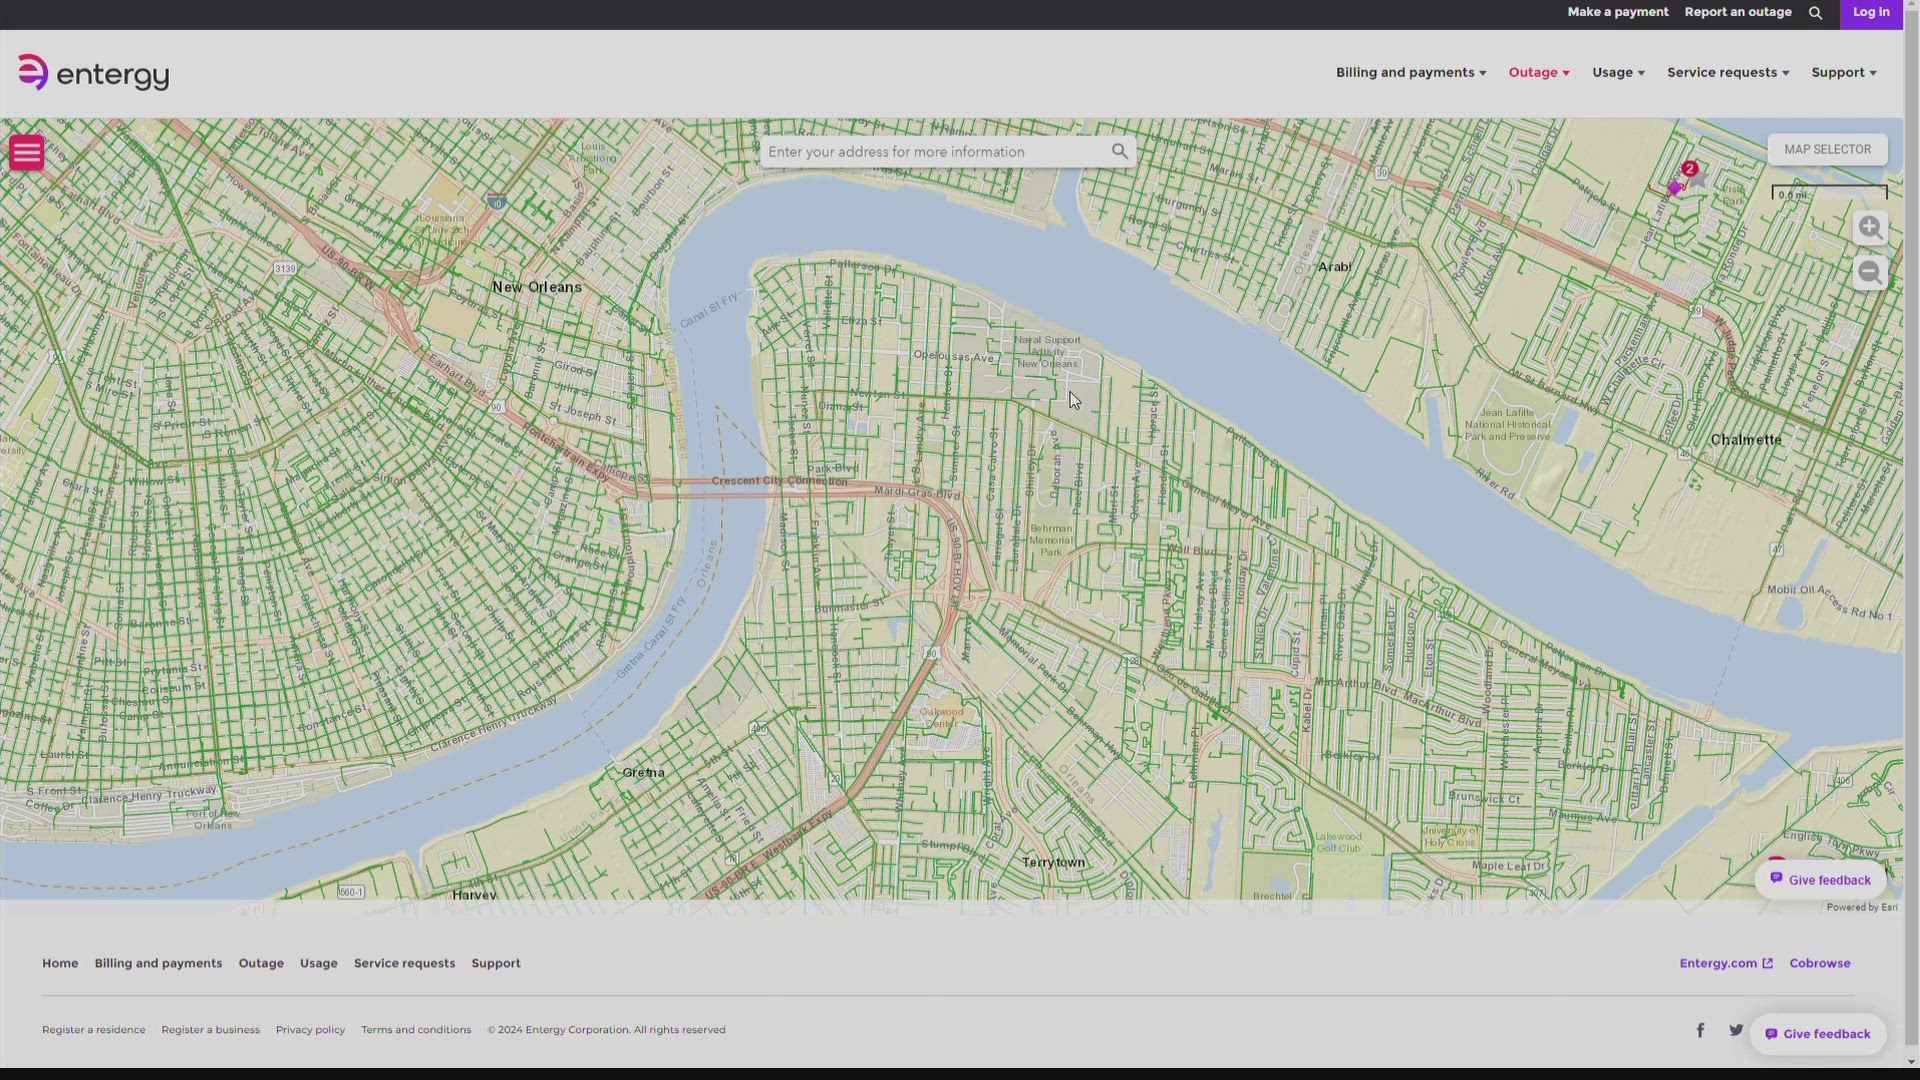Viewport: 1920px width, 1080px height.
Task: Open footer Support link
Action: coord(496,963)
